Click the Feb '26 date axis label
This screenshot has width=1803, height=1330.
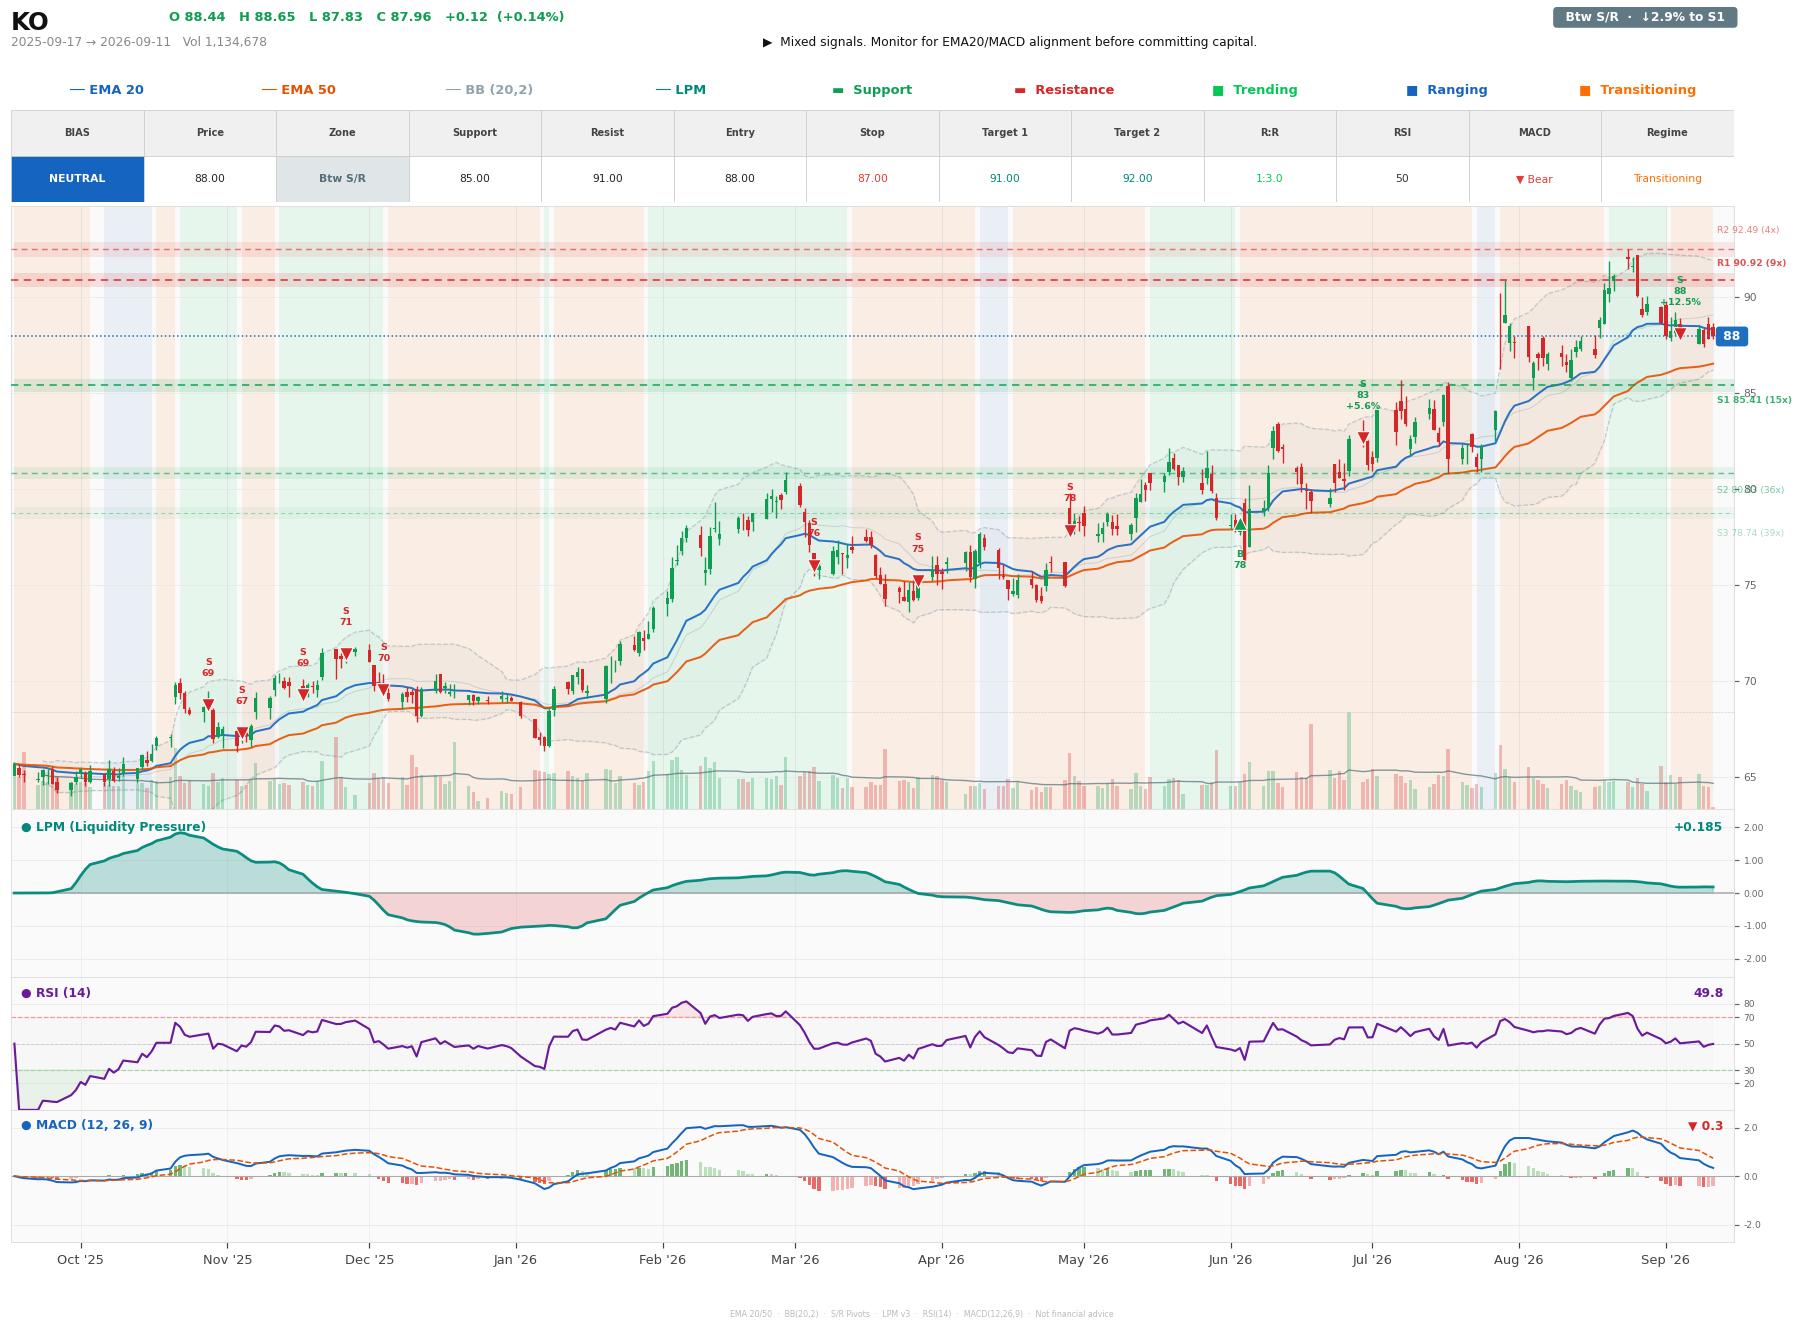point(662,1260)
